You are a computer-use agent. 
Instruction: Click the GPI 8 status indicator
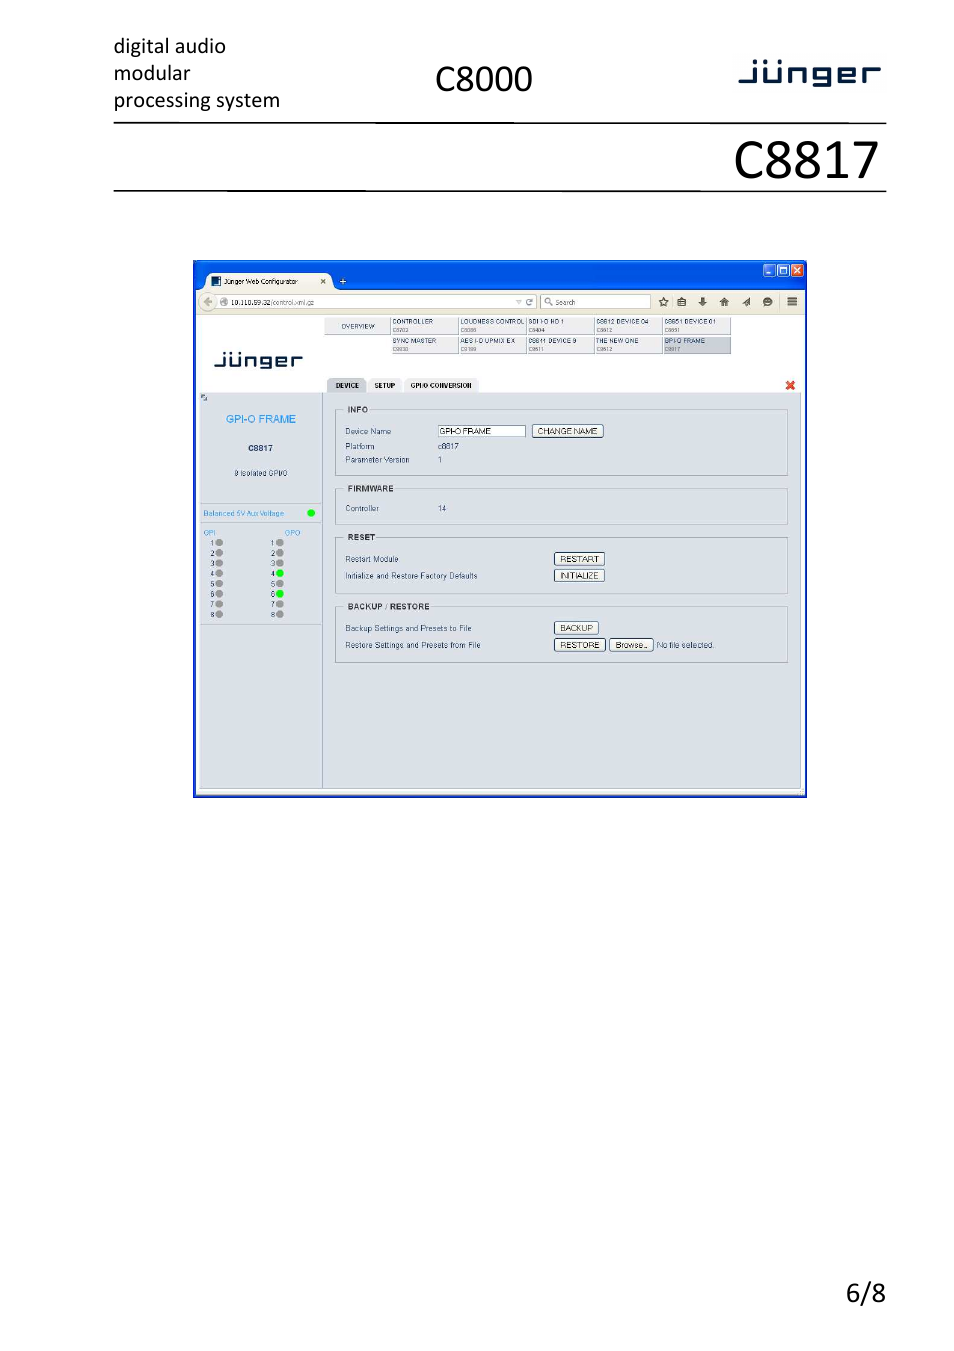(x=219, y=614)
